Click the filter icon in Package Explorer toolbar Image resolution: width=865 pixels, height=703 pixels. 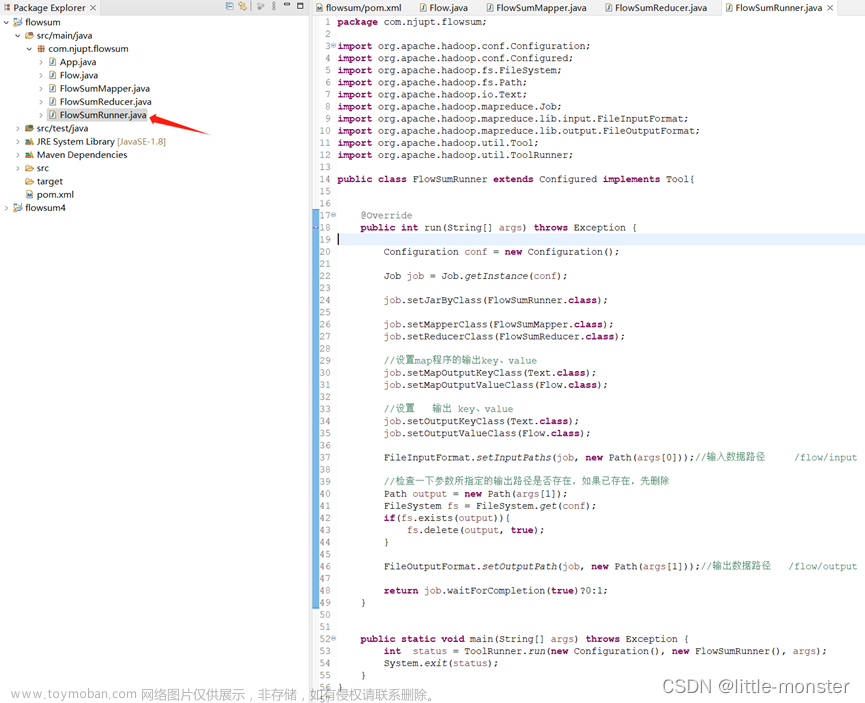pos(260,6)
